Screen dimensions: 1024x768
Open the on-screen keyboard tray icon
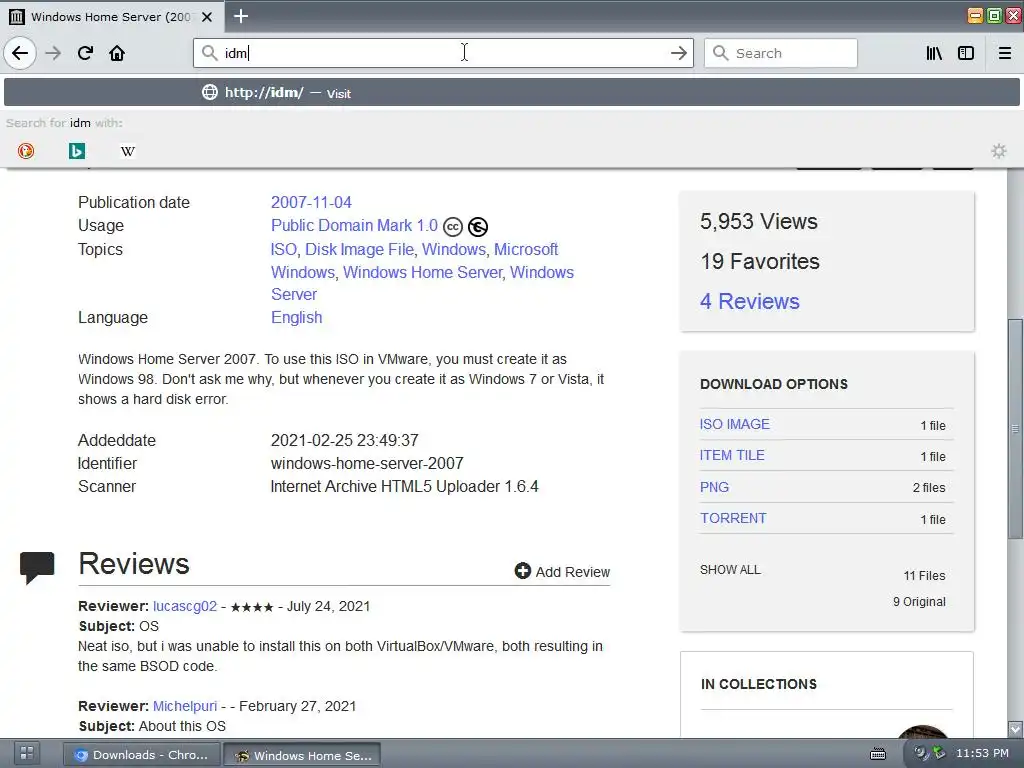click(x=878, y=754)
